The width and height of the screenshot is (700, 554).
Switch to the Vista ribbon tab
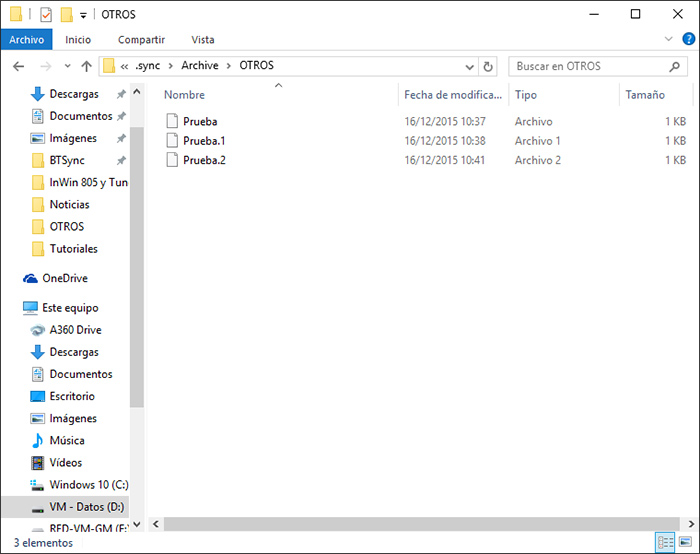tap(202, 39)
